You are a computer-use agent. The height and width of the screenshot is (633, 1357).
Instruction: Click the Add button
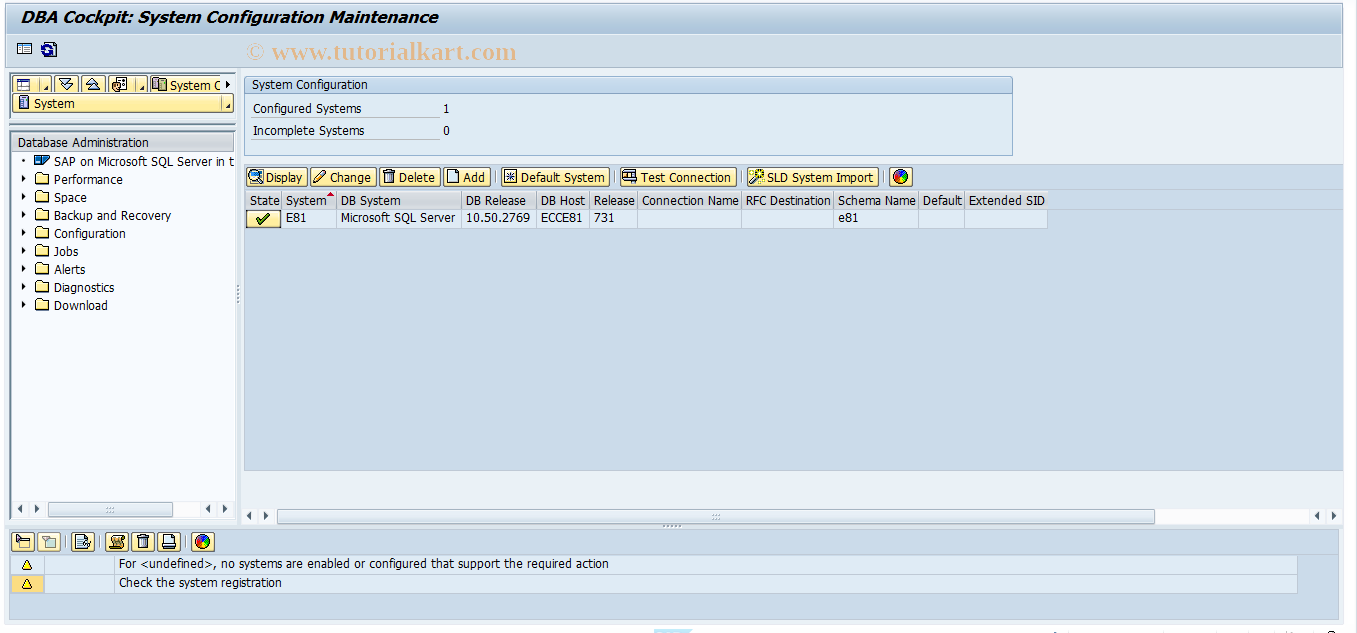[x=466, y=177]
